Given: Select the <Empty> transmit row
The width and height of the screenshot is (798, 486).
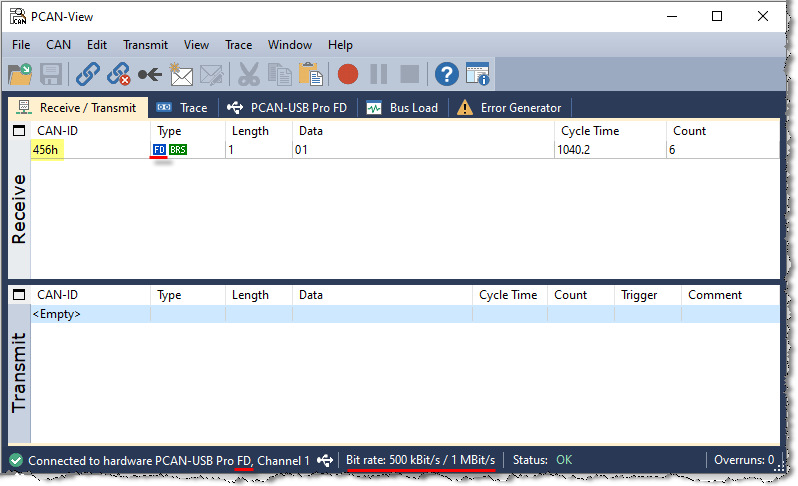Looking at the screenshot, I should (405, 314).
